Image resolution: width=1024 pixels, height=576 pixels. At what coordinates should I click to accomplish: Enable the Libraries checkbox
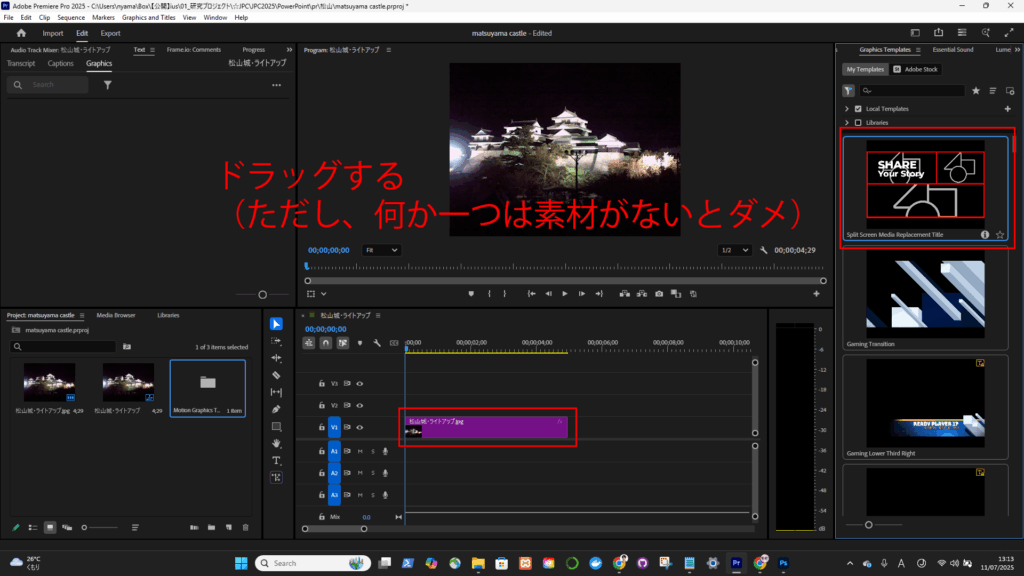[858, 122]
